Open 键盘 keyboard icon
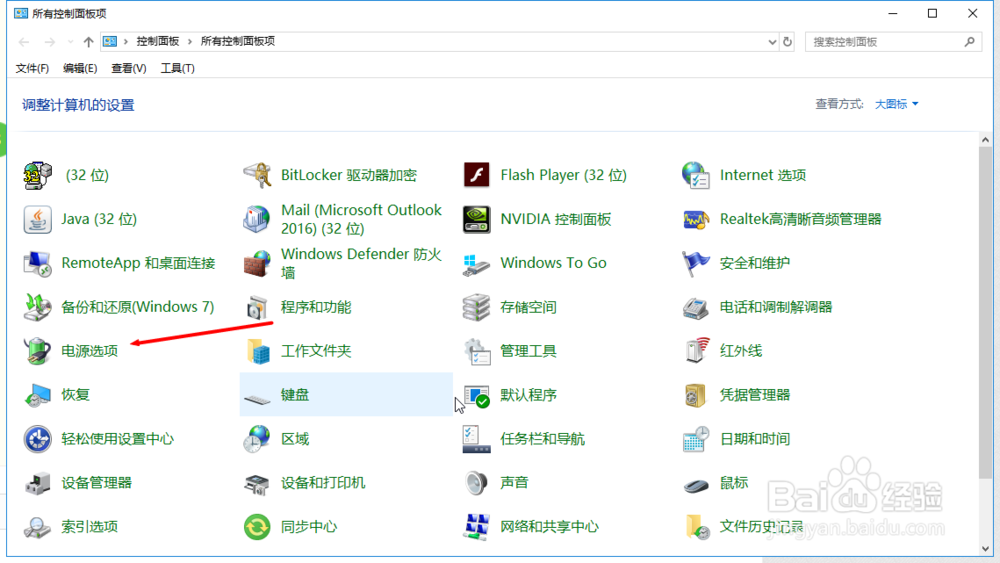This screenshot has width=1000, height=563. pos(257,398)
